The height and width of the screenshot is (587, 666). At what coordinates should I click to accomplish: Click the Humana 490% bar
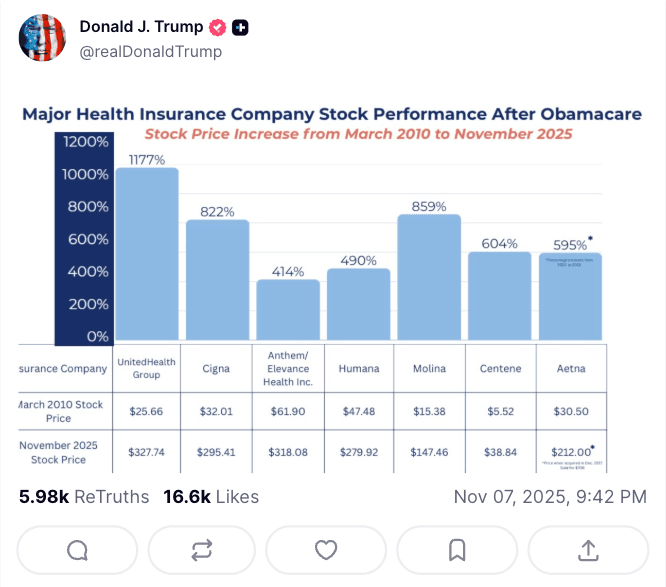(x=358, y=305)
